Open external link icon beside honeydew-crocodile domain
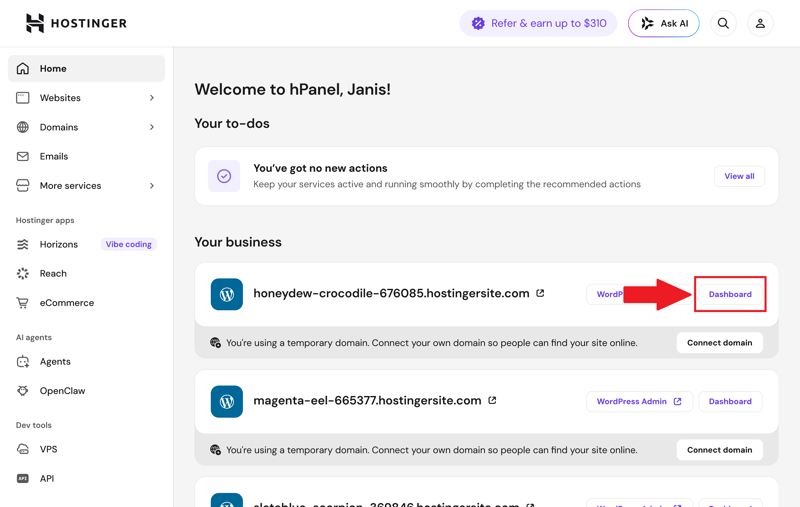 540,293
